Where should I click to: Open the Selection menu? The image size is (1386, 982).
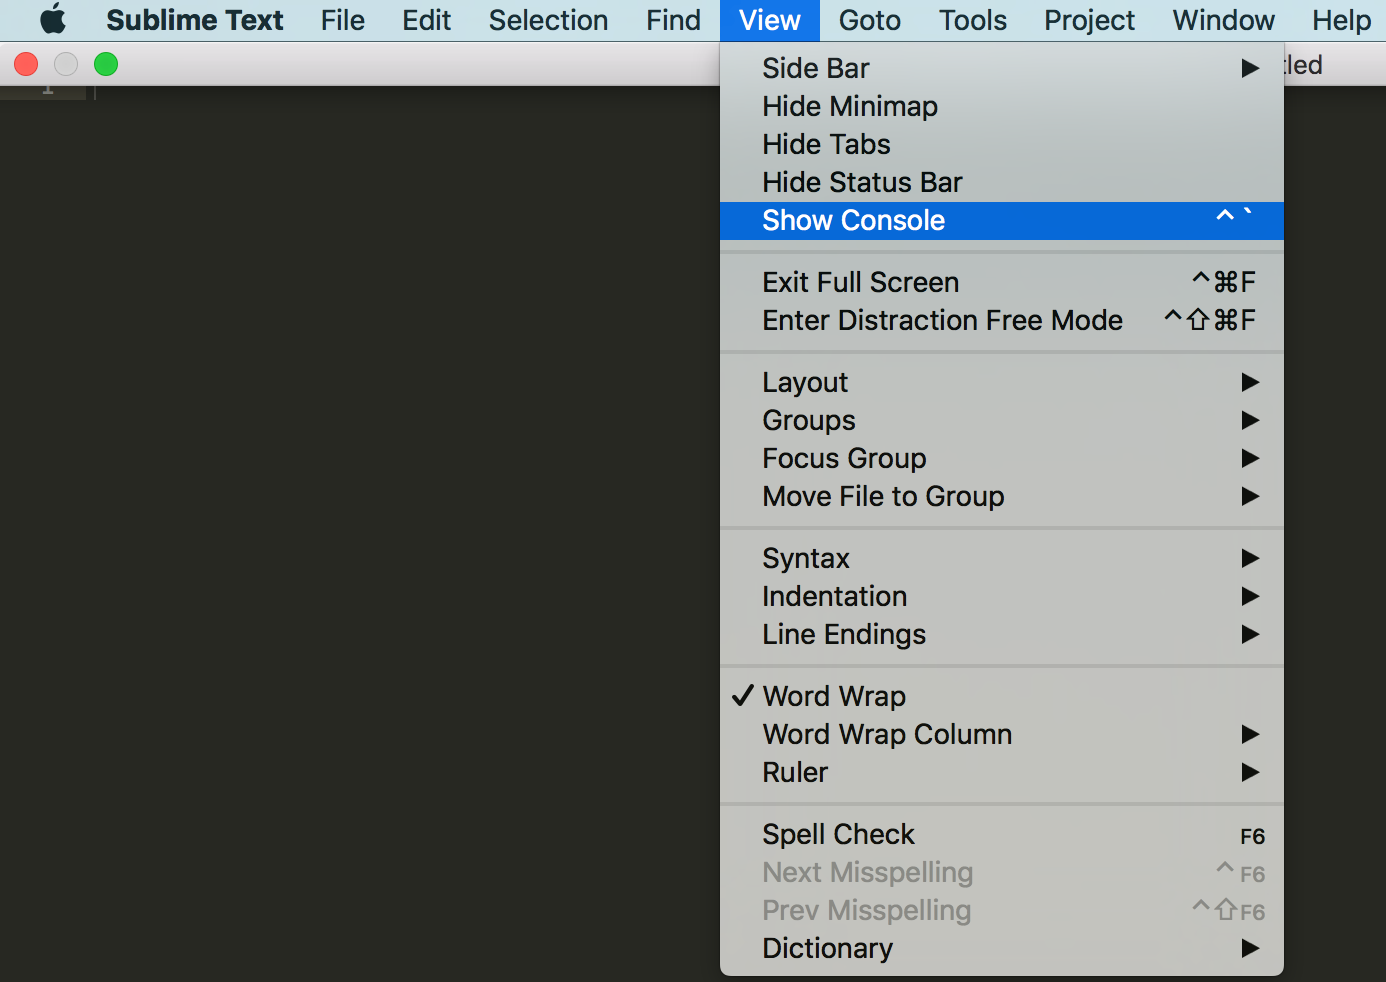548,20
